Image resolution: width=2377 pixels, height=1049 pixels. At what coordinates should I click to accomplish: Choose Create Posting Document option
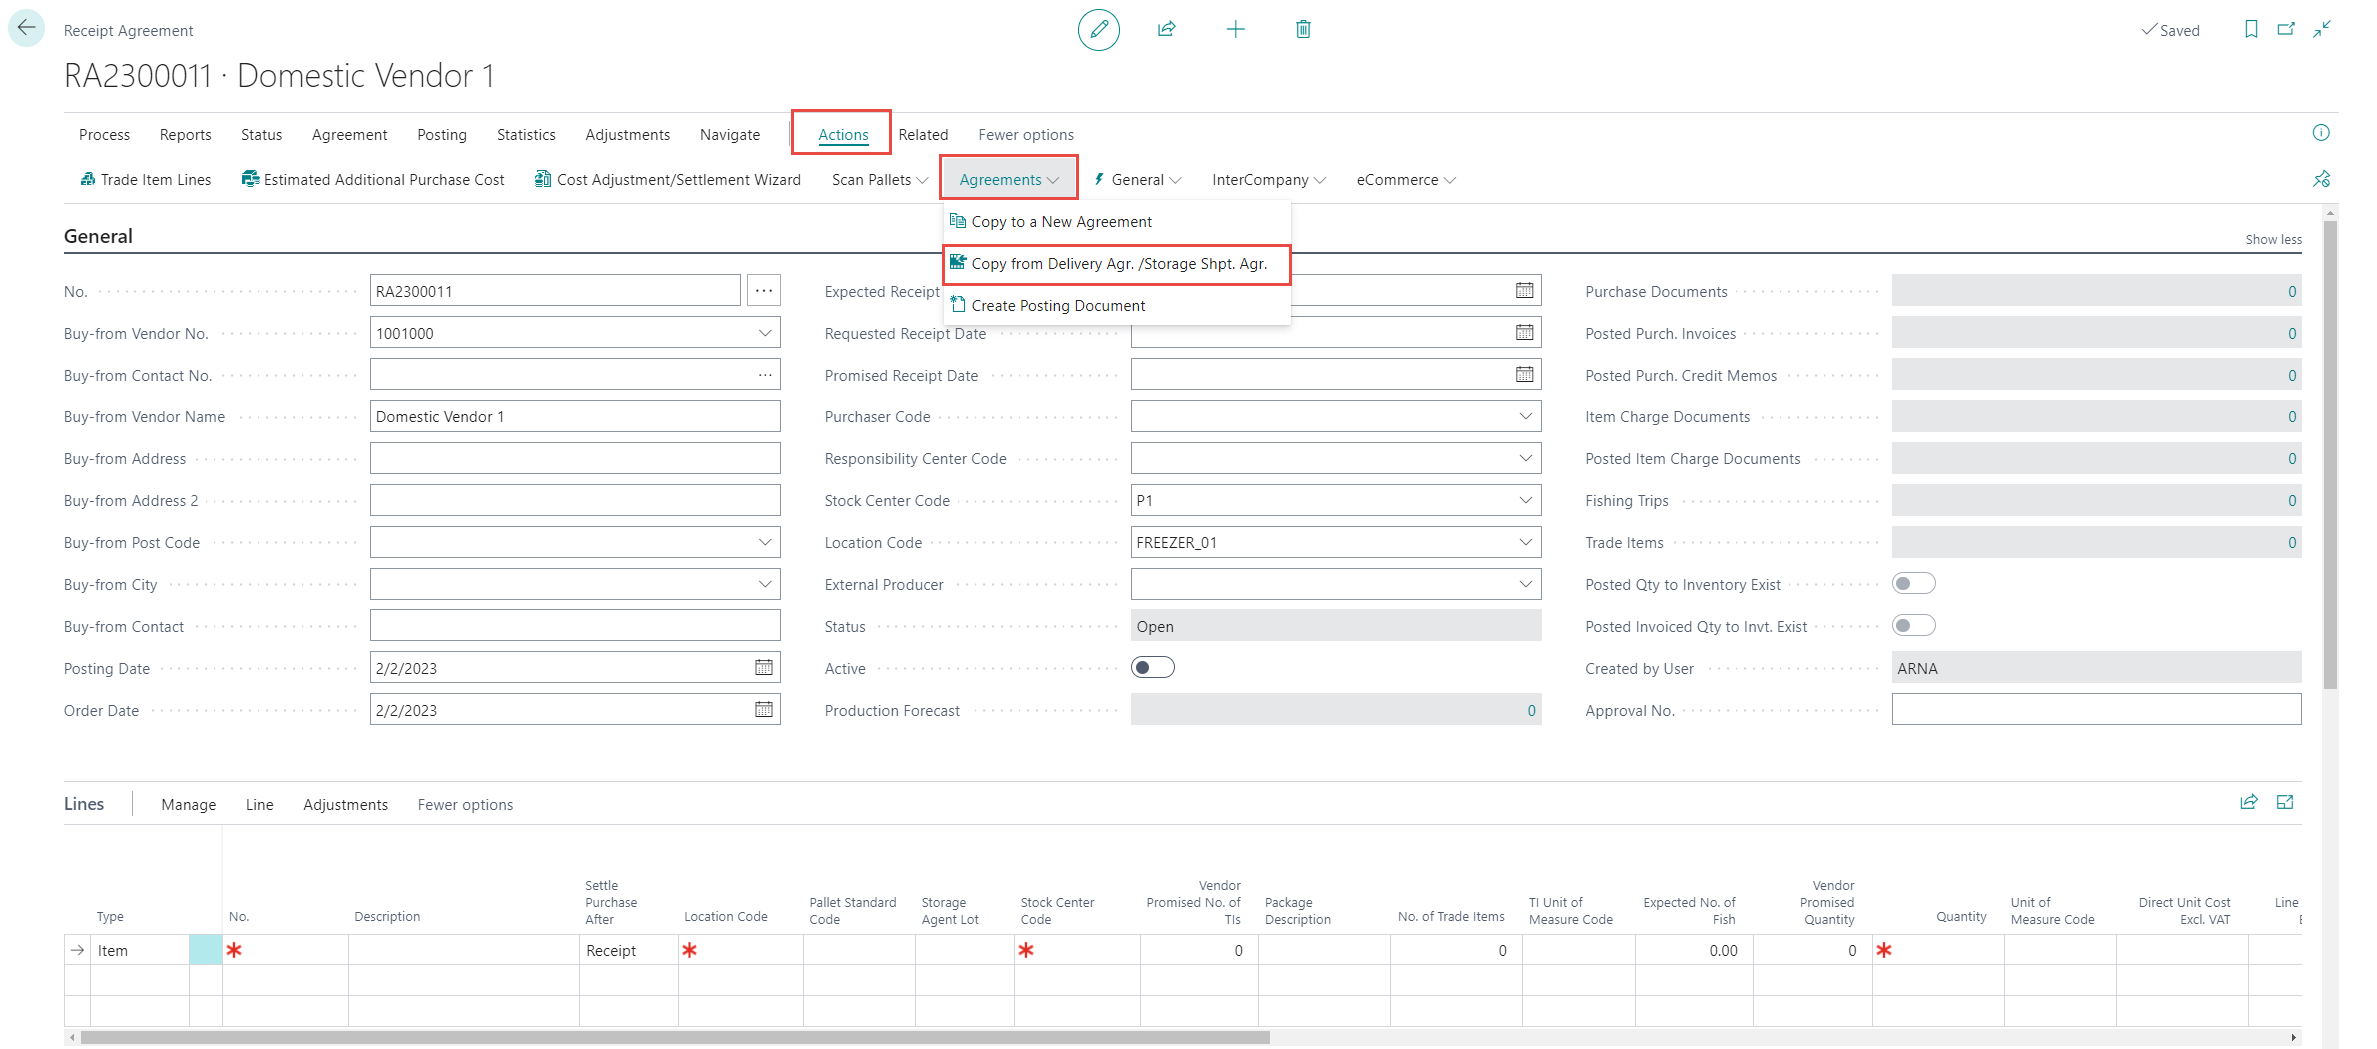click(1058, 306)
